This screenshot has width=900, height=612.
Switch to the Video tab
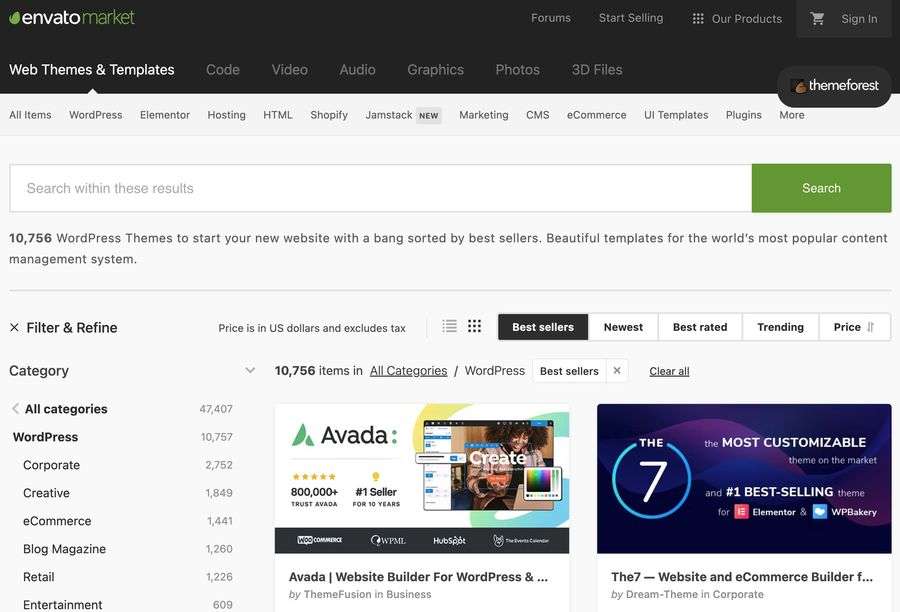(290, 69)
